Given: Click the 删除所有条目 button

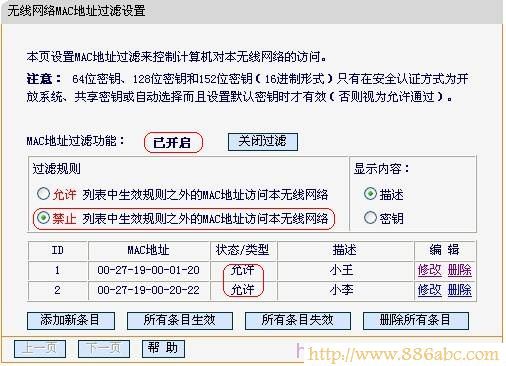Looking at the screenshot, I should pos(416,321).
